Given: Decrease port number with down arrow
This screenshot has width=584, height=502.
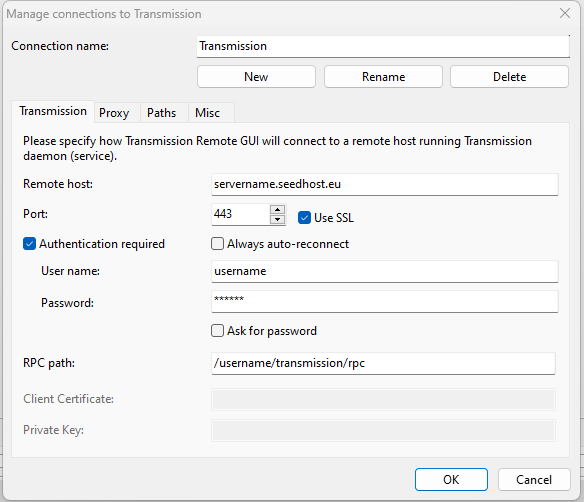Looking at the screenshot, I should point(277,219).
